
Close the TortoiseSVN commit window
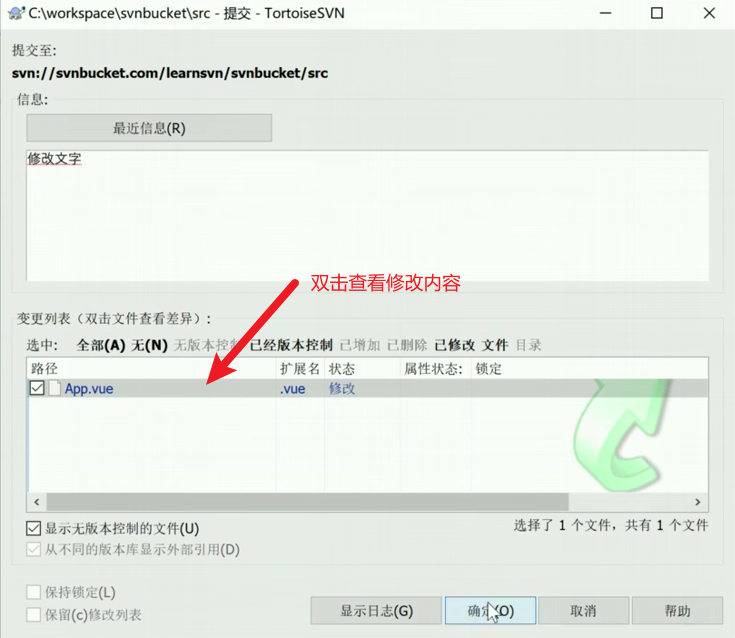tap(709, 13)
